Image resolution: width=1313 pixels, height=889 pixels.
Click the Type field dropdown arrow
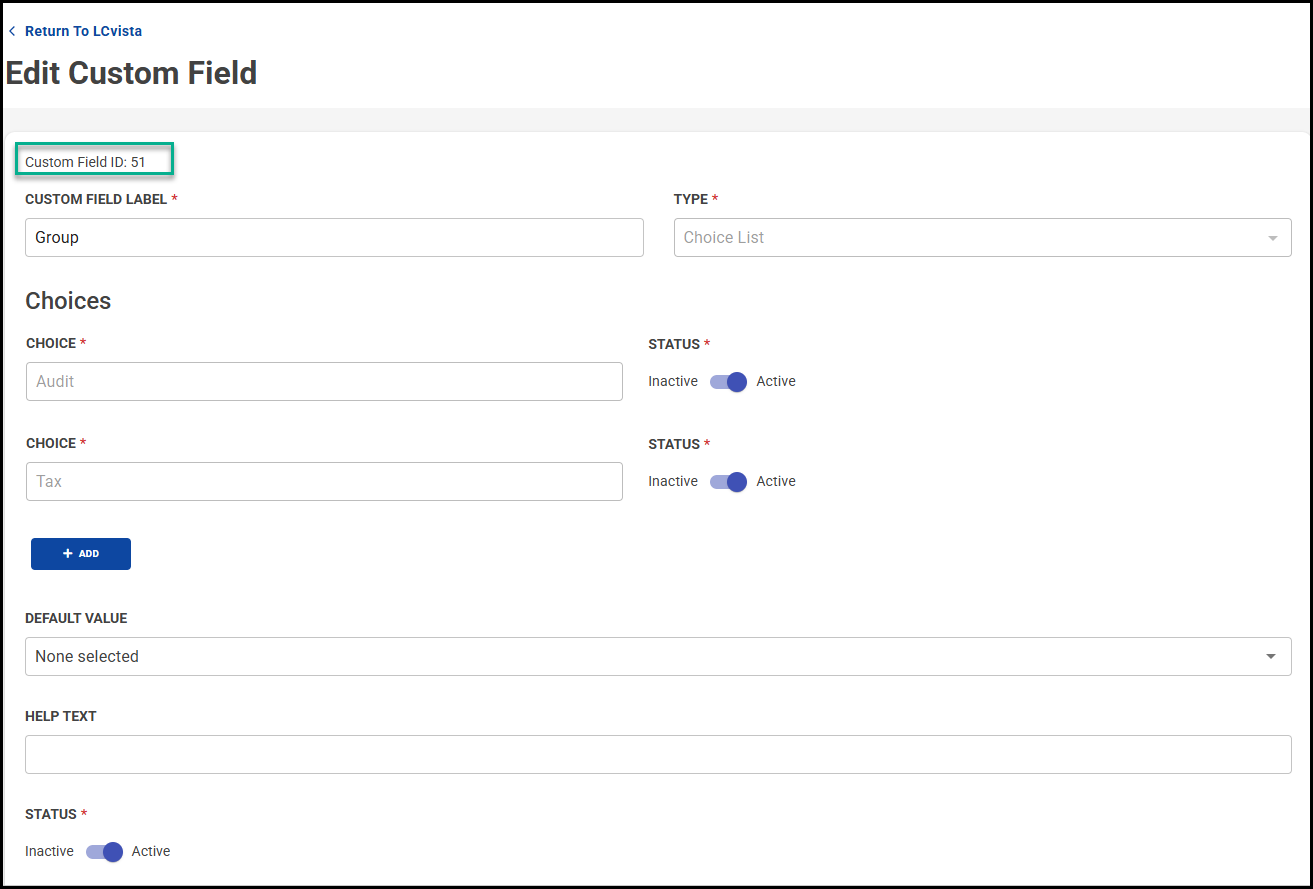[1272, 238]
